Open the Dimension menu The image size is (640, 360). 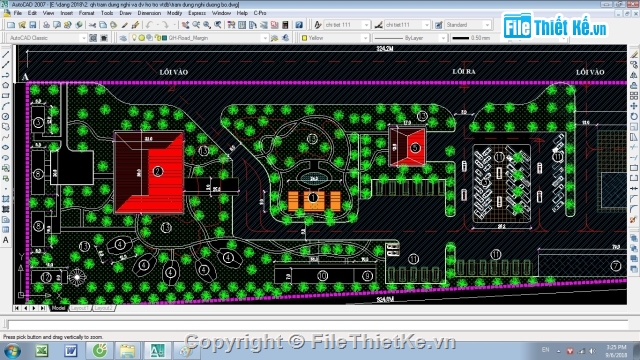pyautogui.click(x=149, y=13)
